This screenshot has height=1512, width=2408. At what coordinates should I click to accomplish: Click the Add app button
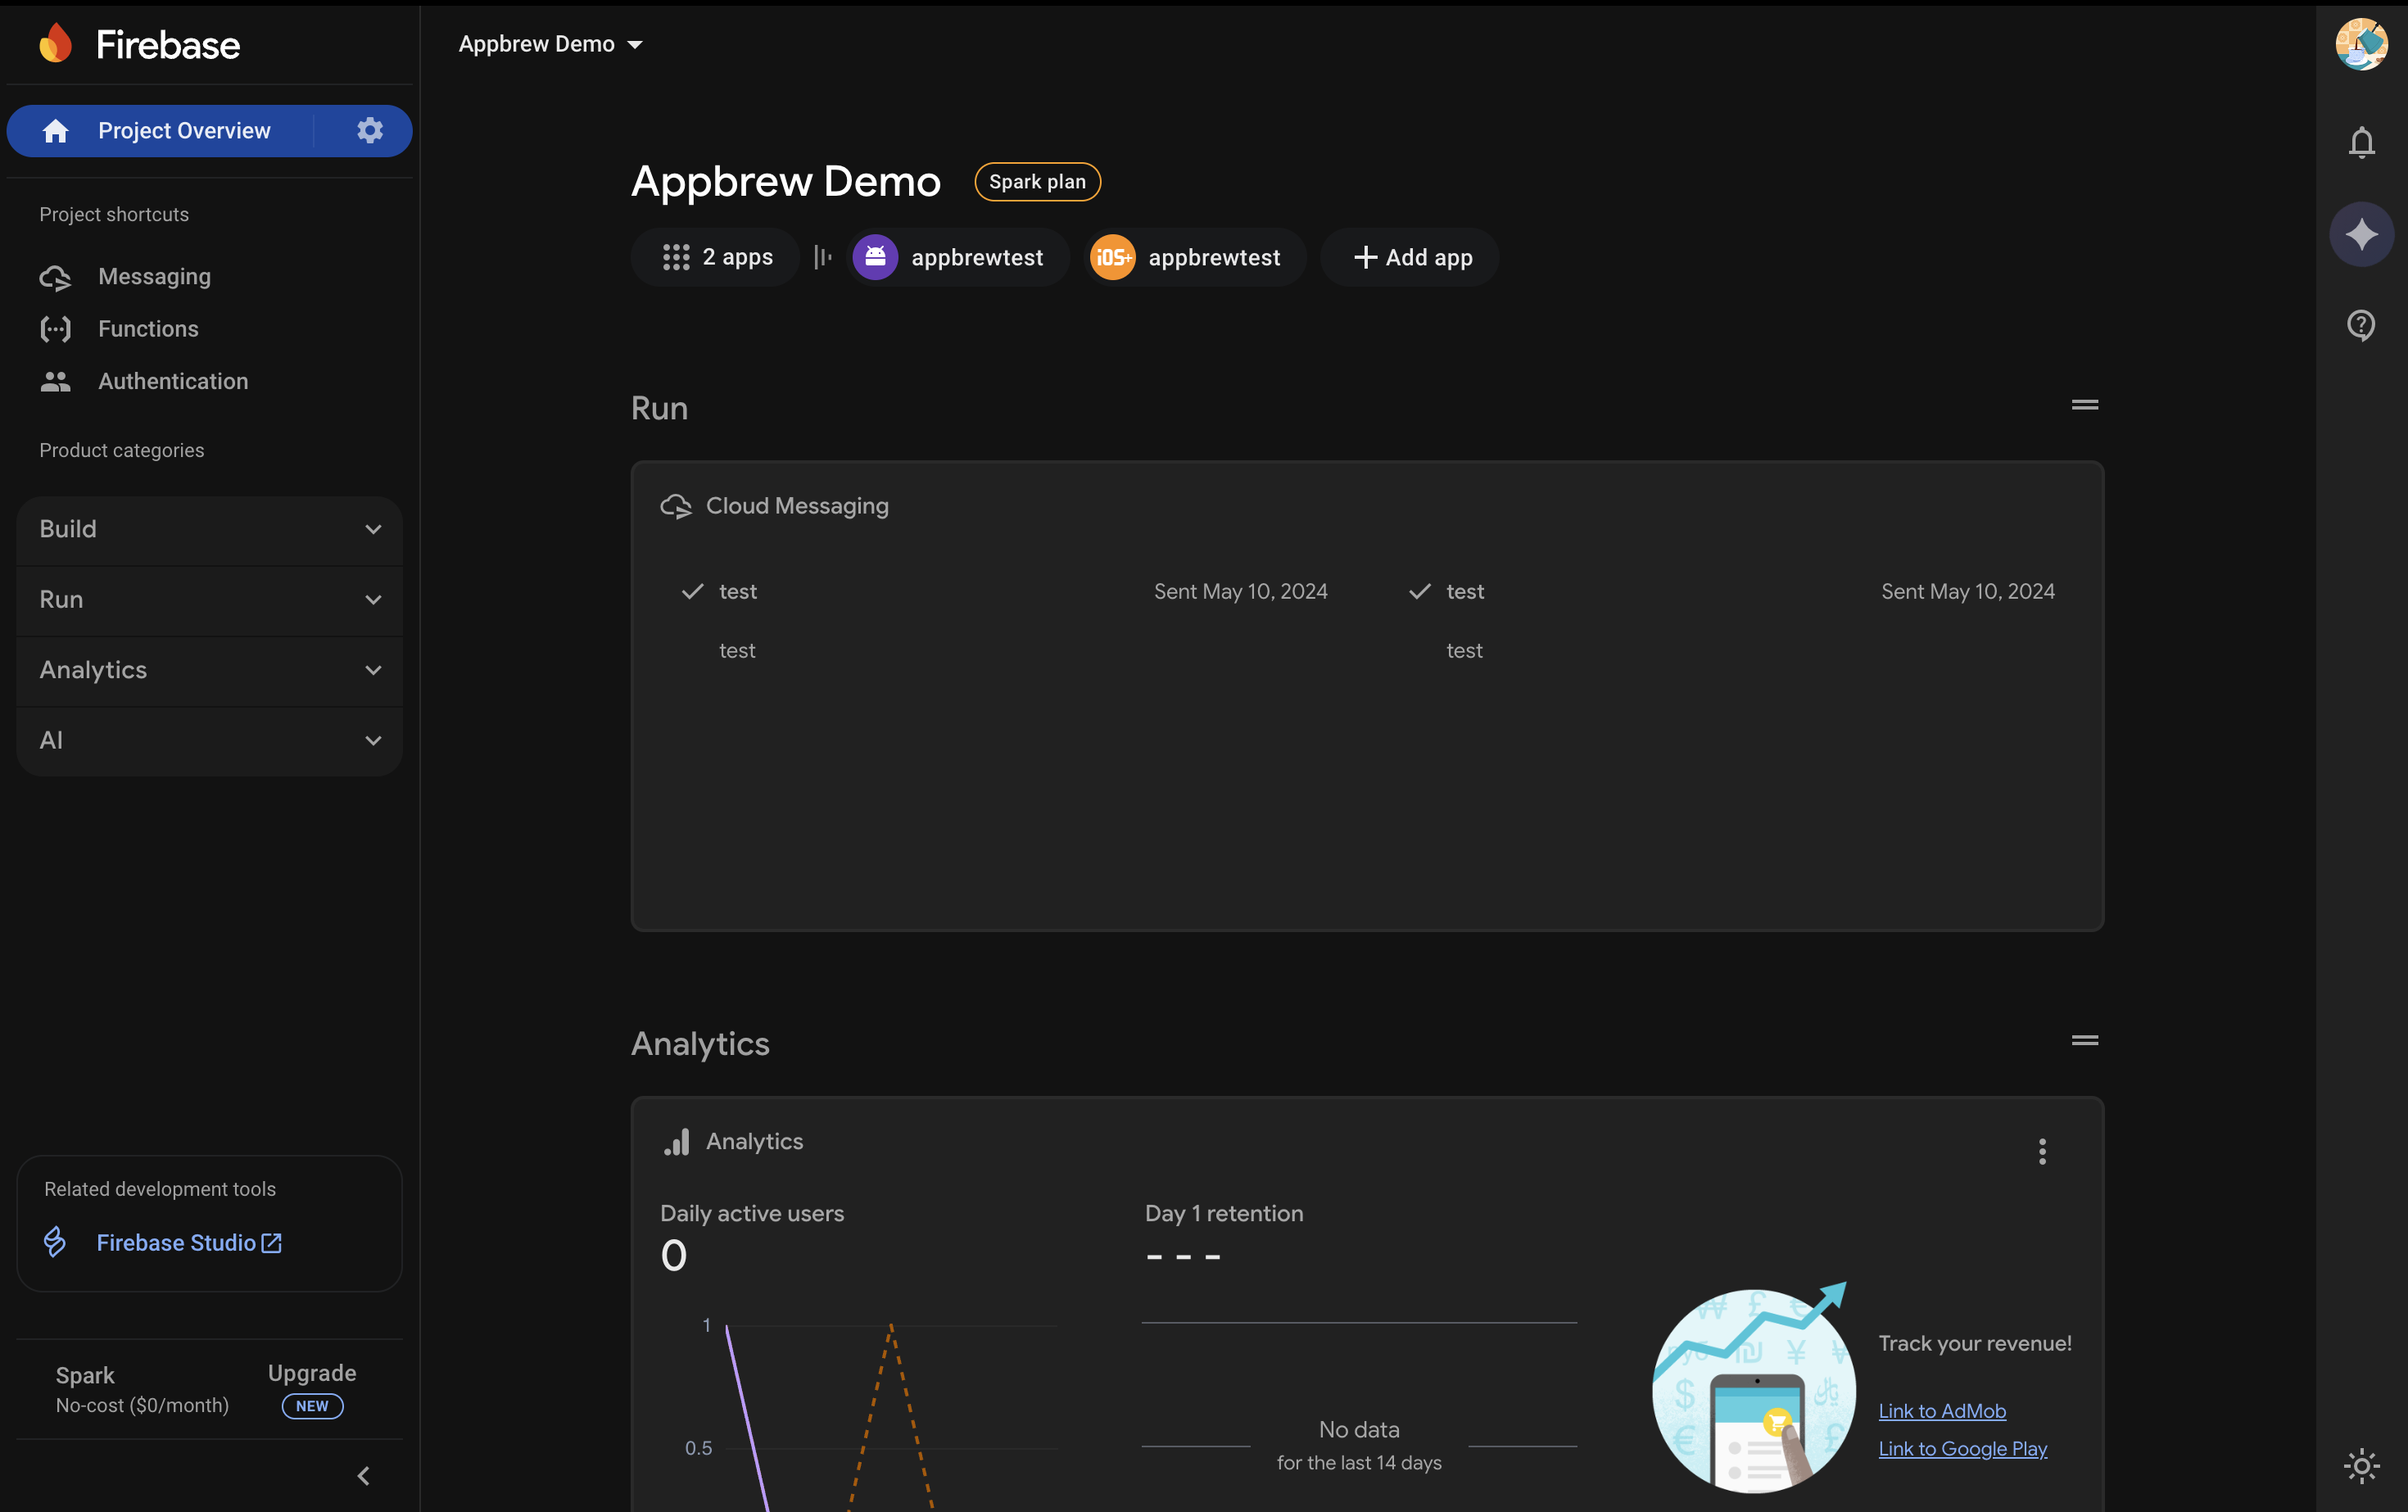pyautogui.click(x=1410, y=257)
